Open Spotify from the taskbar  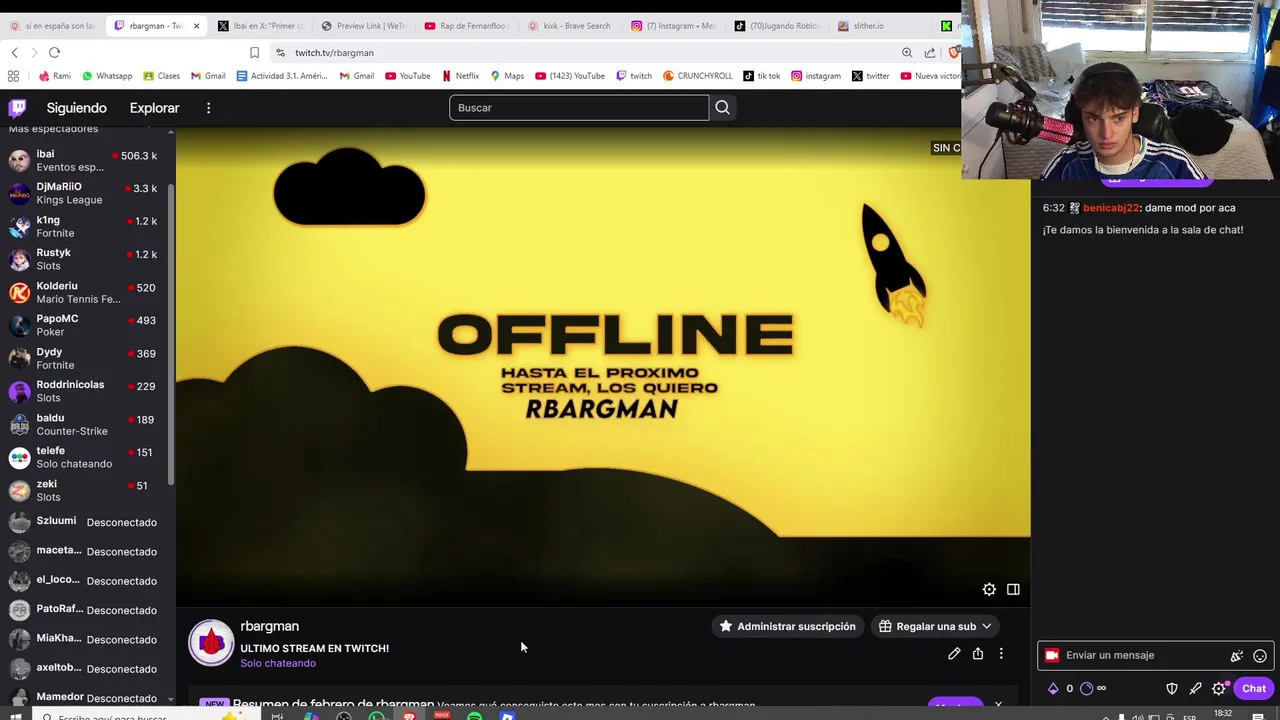click(474, 716)
